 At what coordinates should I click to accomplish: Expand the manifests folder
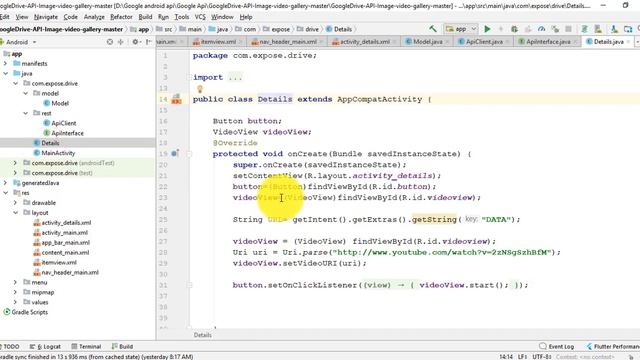click(x=6, y=64)
